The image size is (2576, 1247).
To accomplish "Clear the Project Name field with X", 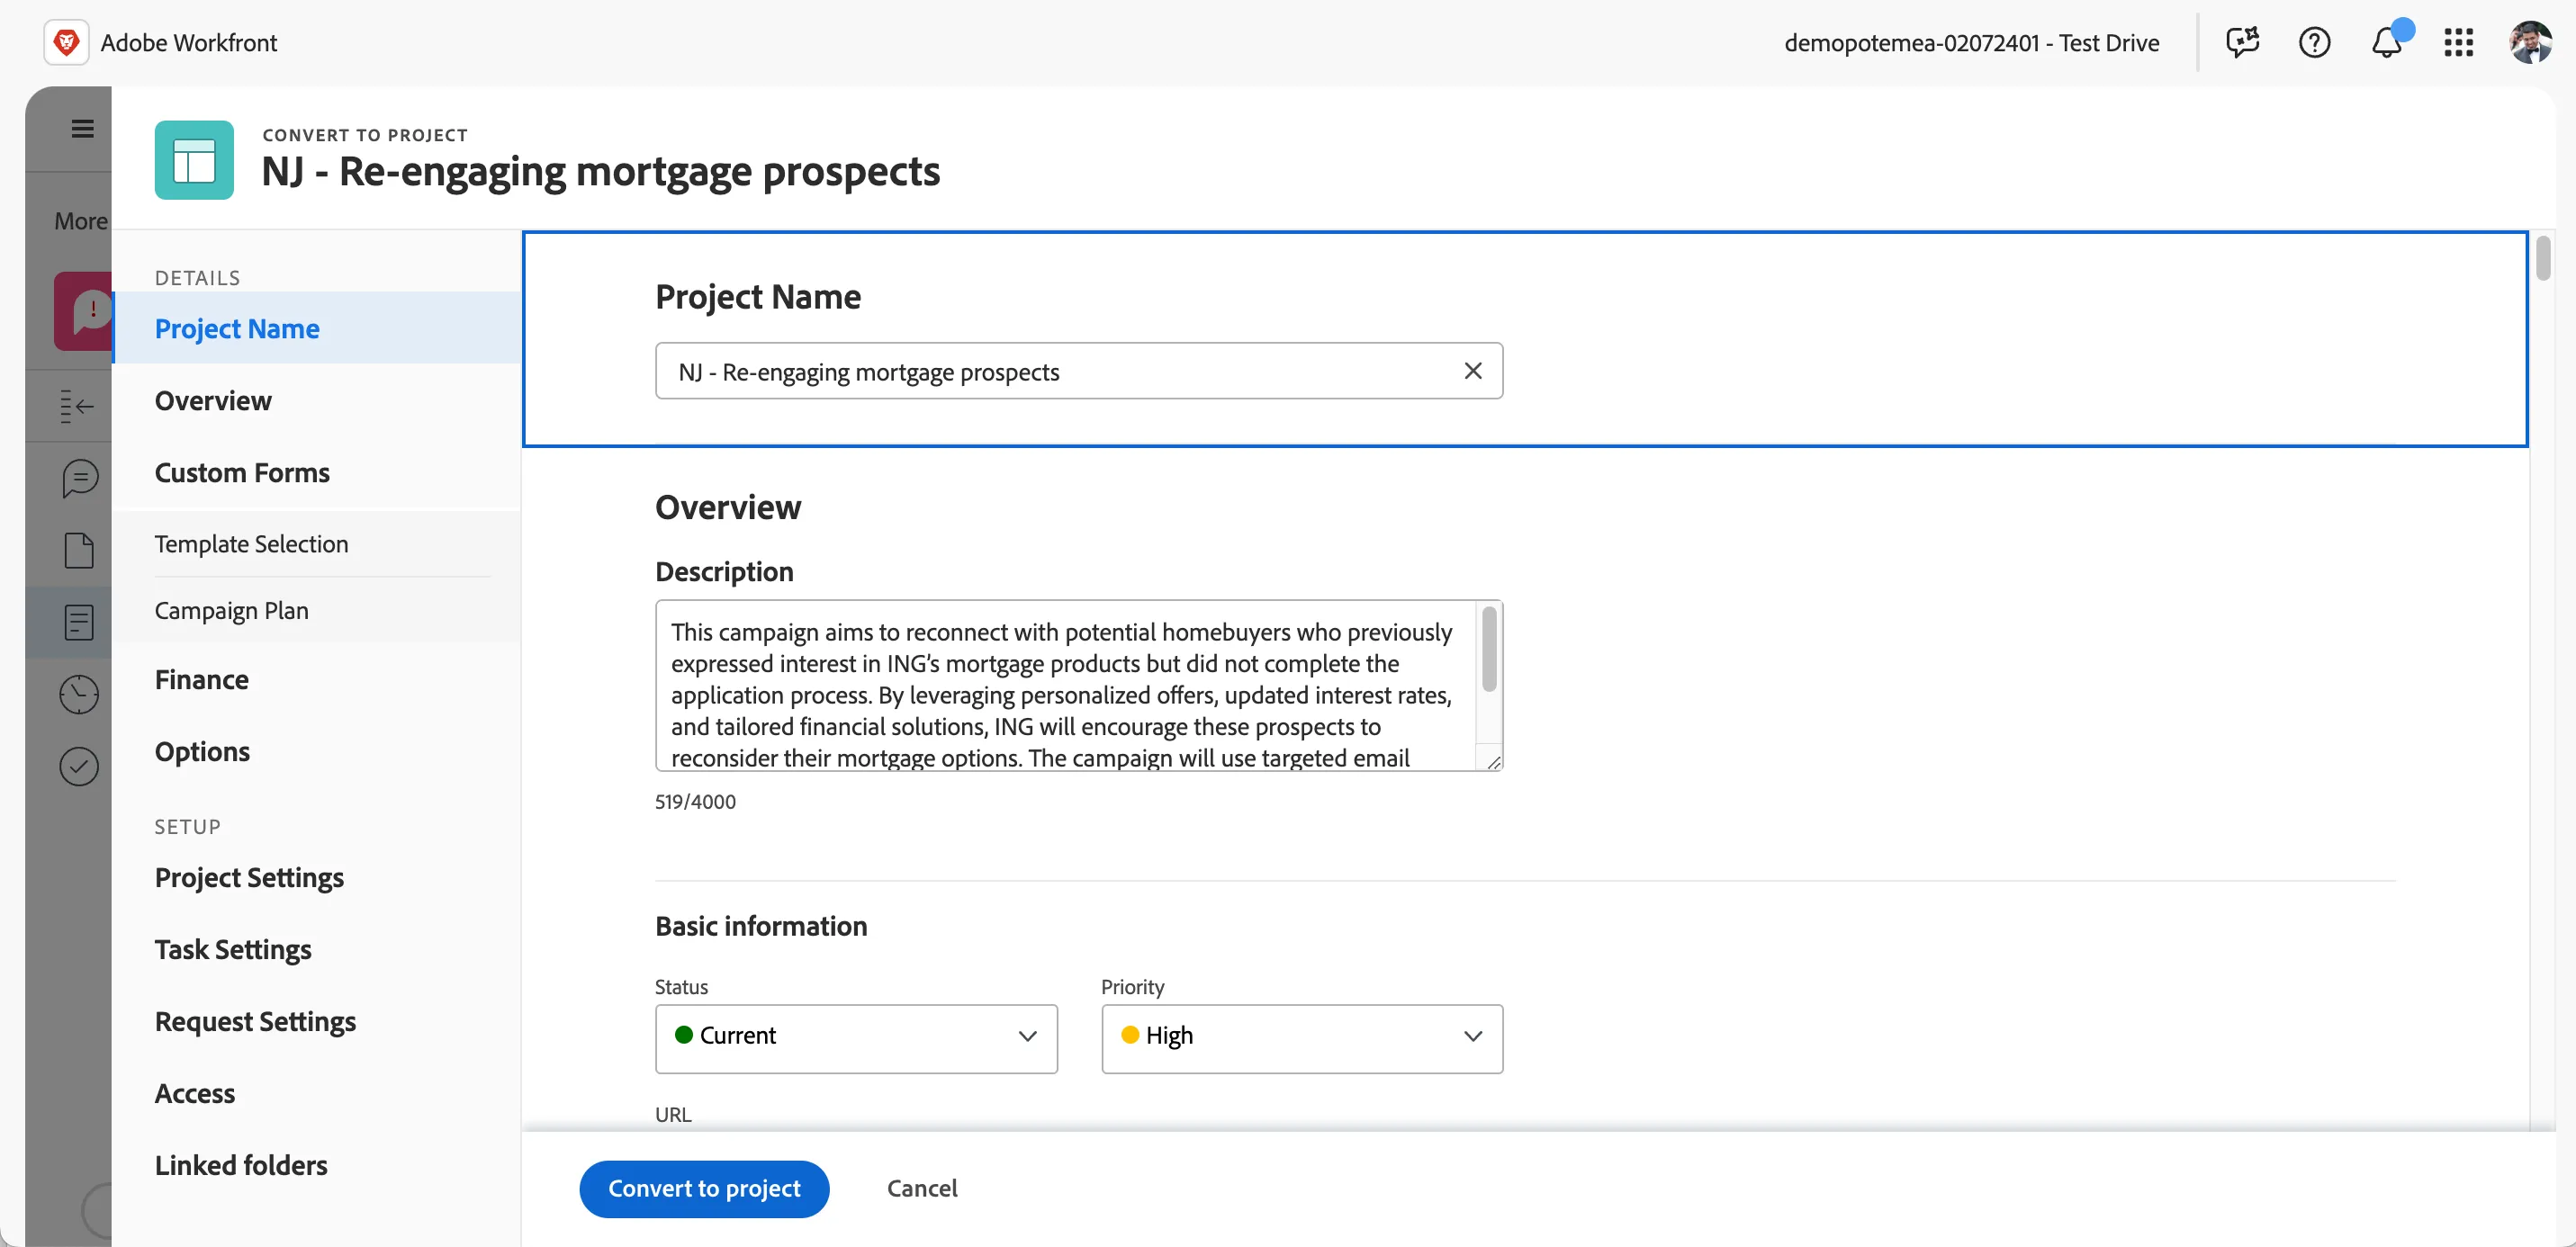I will pos(1472,371).
